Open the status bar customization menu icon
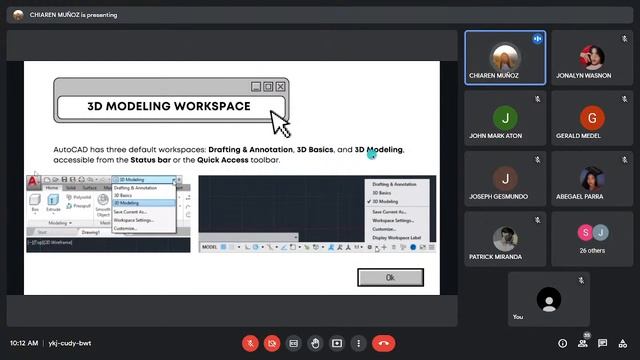The height and width of the screenshot is (360, 640). point(431,247)
